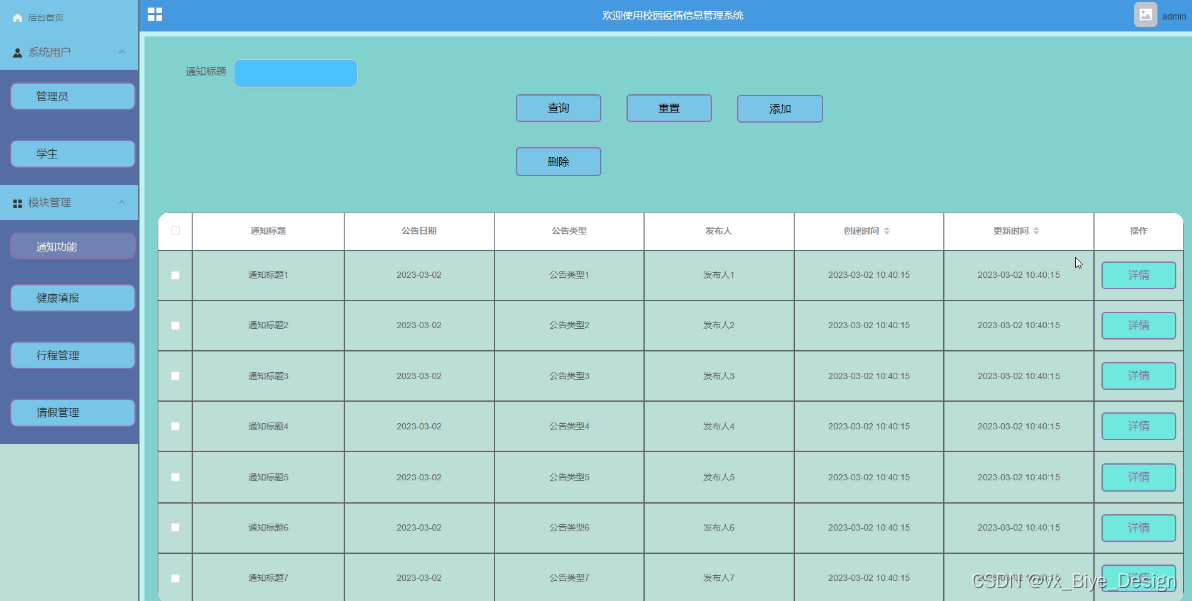Check the row checkbox for 通知标题4
The height and width of the screenshot is (601, 1192).
click(176, 426)
